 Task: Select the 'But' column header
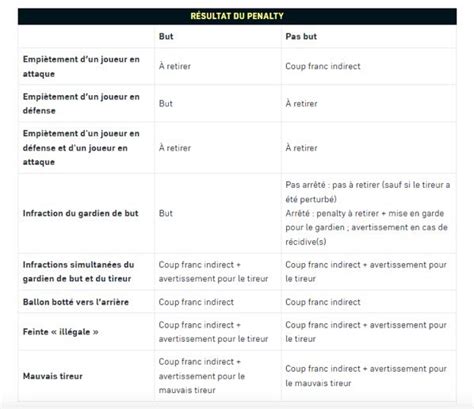166,36
